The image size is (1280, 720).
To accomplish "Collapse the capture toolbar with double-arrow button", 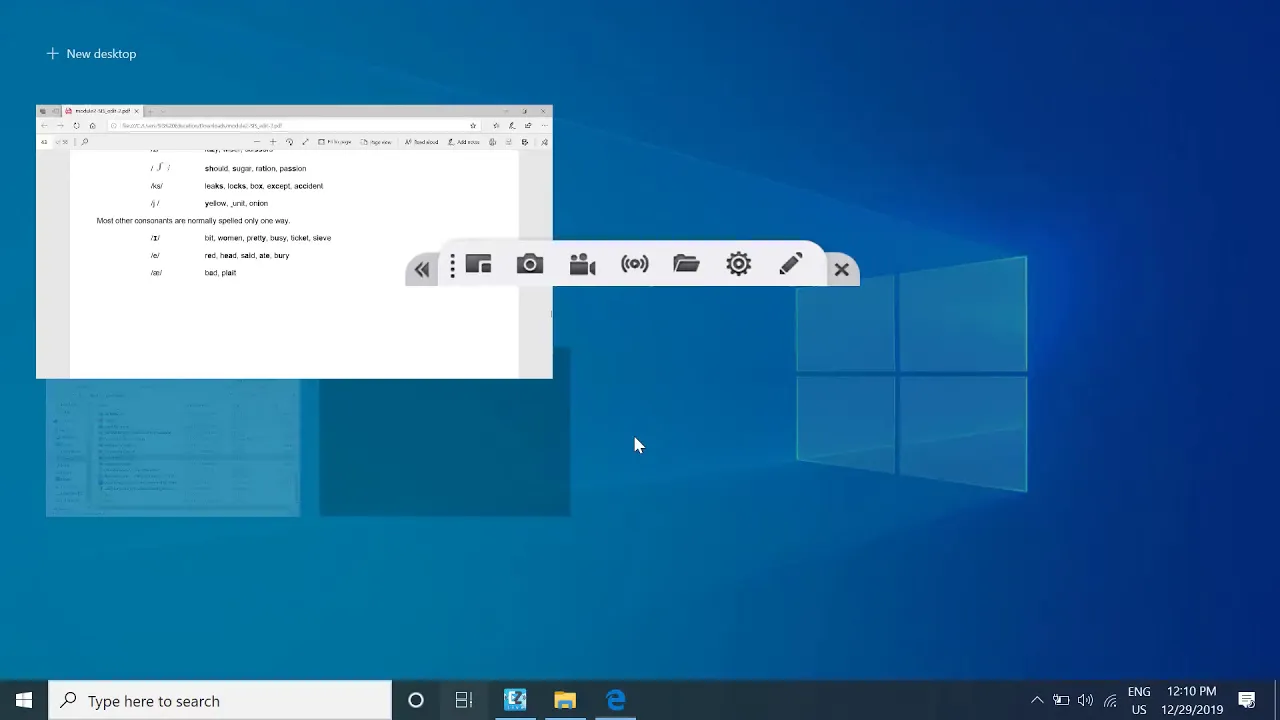I will pyautogui.click(x=422, y=269).
